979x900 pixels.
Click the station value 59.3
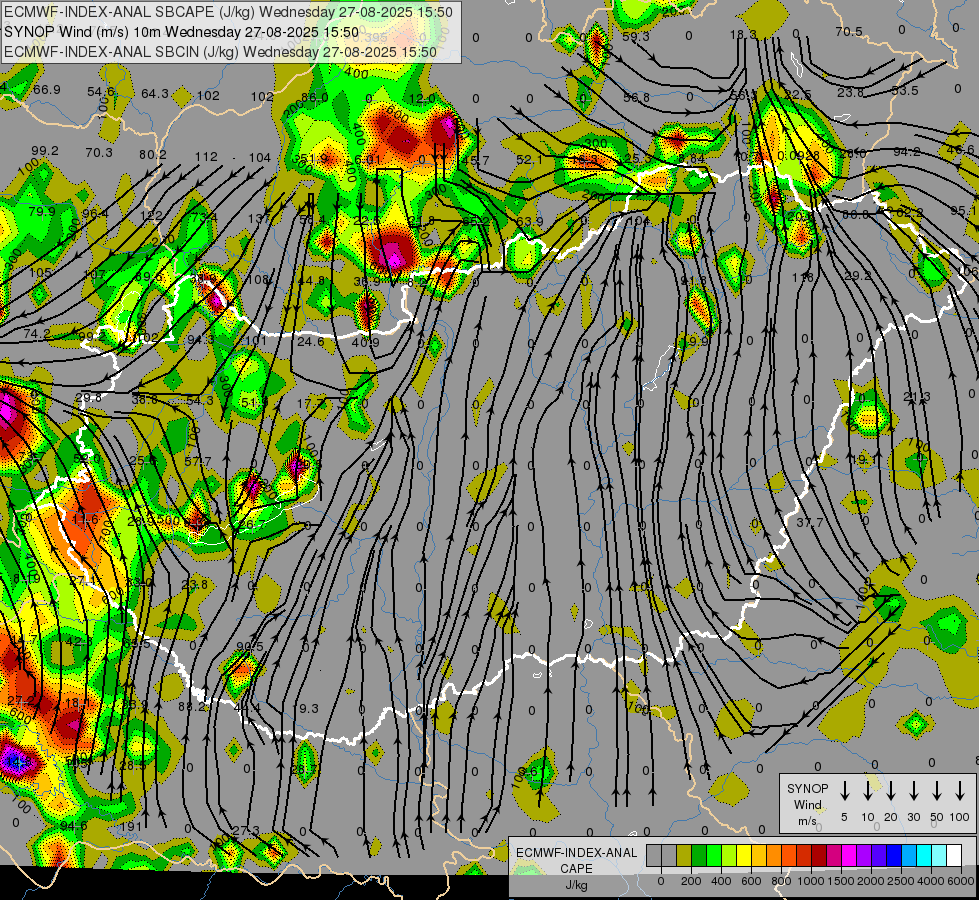pos(636,37)
